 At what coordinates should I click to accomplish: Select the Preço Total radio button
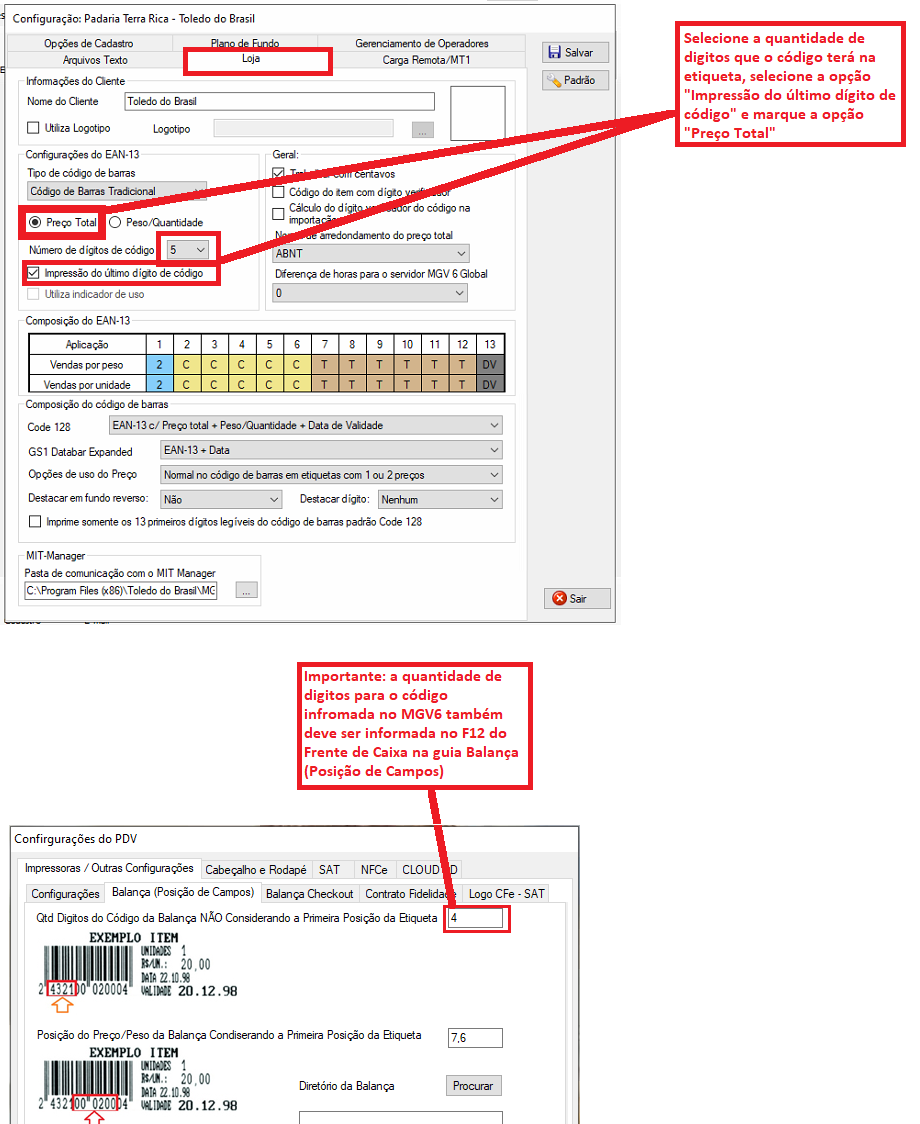coord(35,222)
